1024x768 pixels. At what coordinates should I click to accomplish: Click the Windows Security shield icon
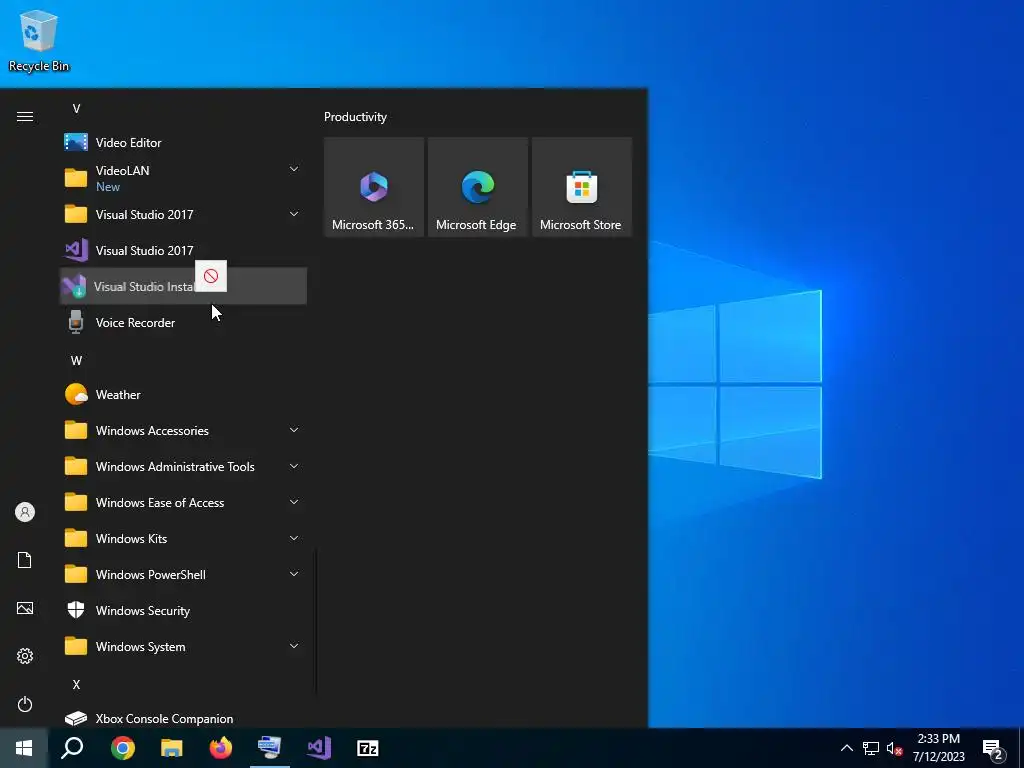point(76,610)
